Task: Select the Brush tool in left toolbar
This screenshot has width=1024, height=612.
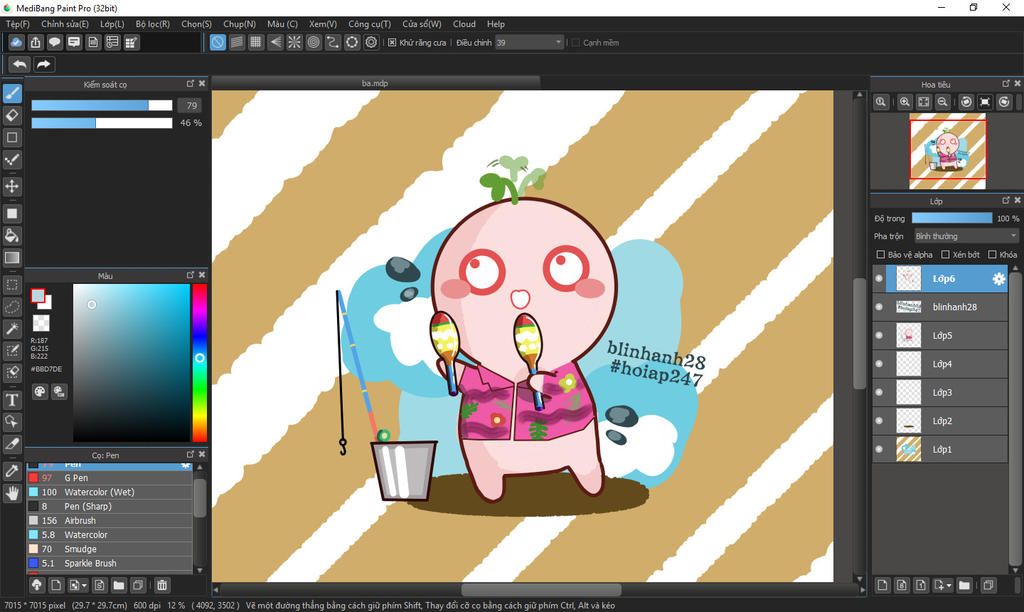Action: coord(12,93)
